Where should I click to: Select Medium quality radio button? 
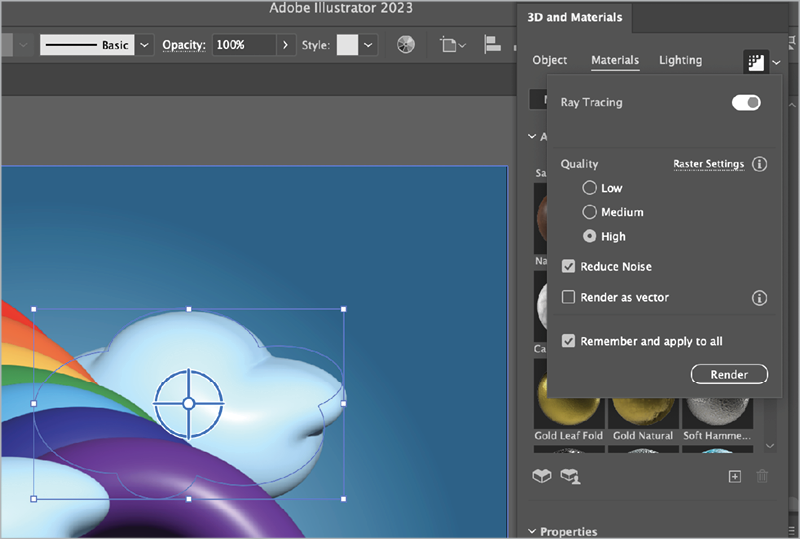pyautogui.click(x=589, y=212)
